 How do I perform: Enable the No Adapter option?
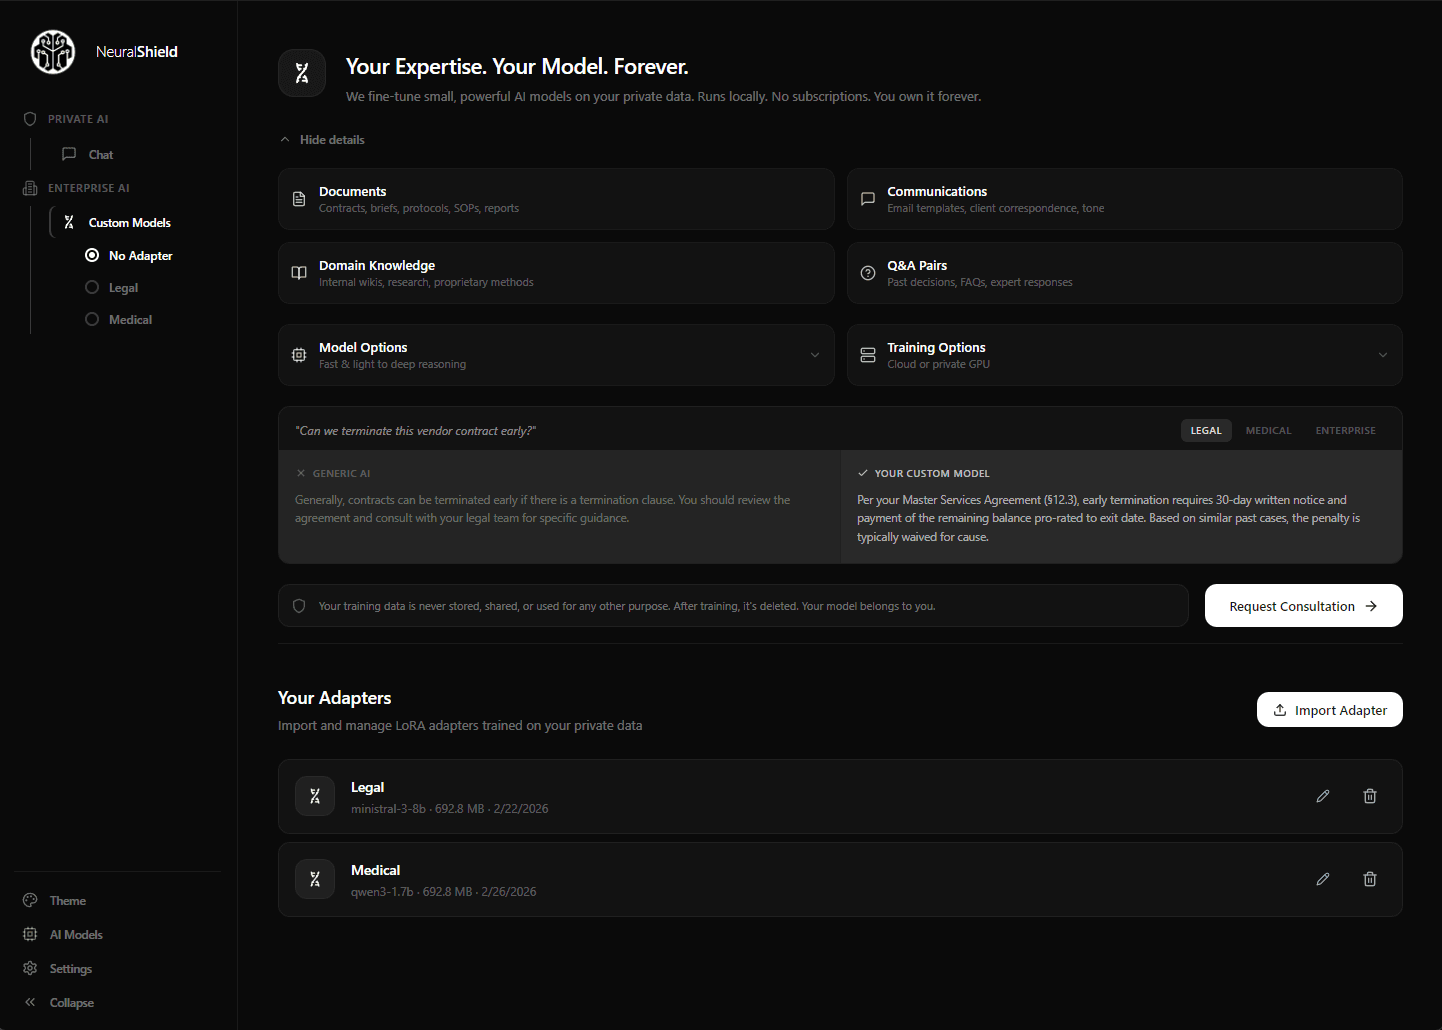click(91, 255)
